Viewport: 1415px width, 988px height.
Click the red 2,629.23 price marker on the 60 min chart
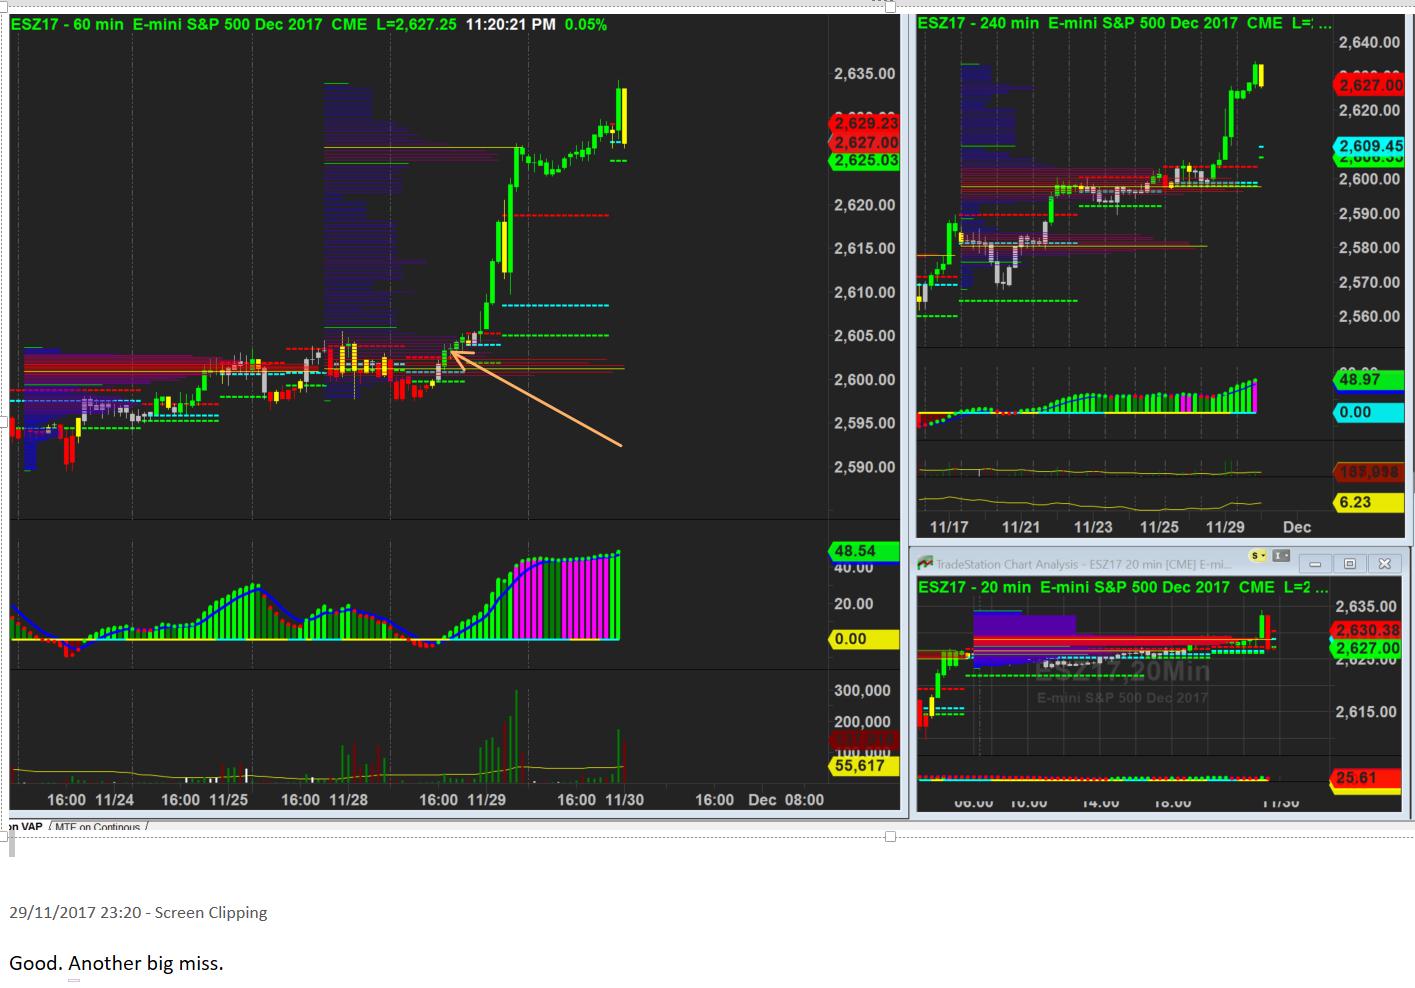click(865, 124)
